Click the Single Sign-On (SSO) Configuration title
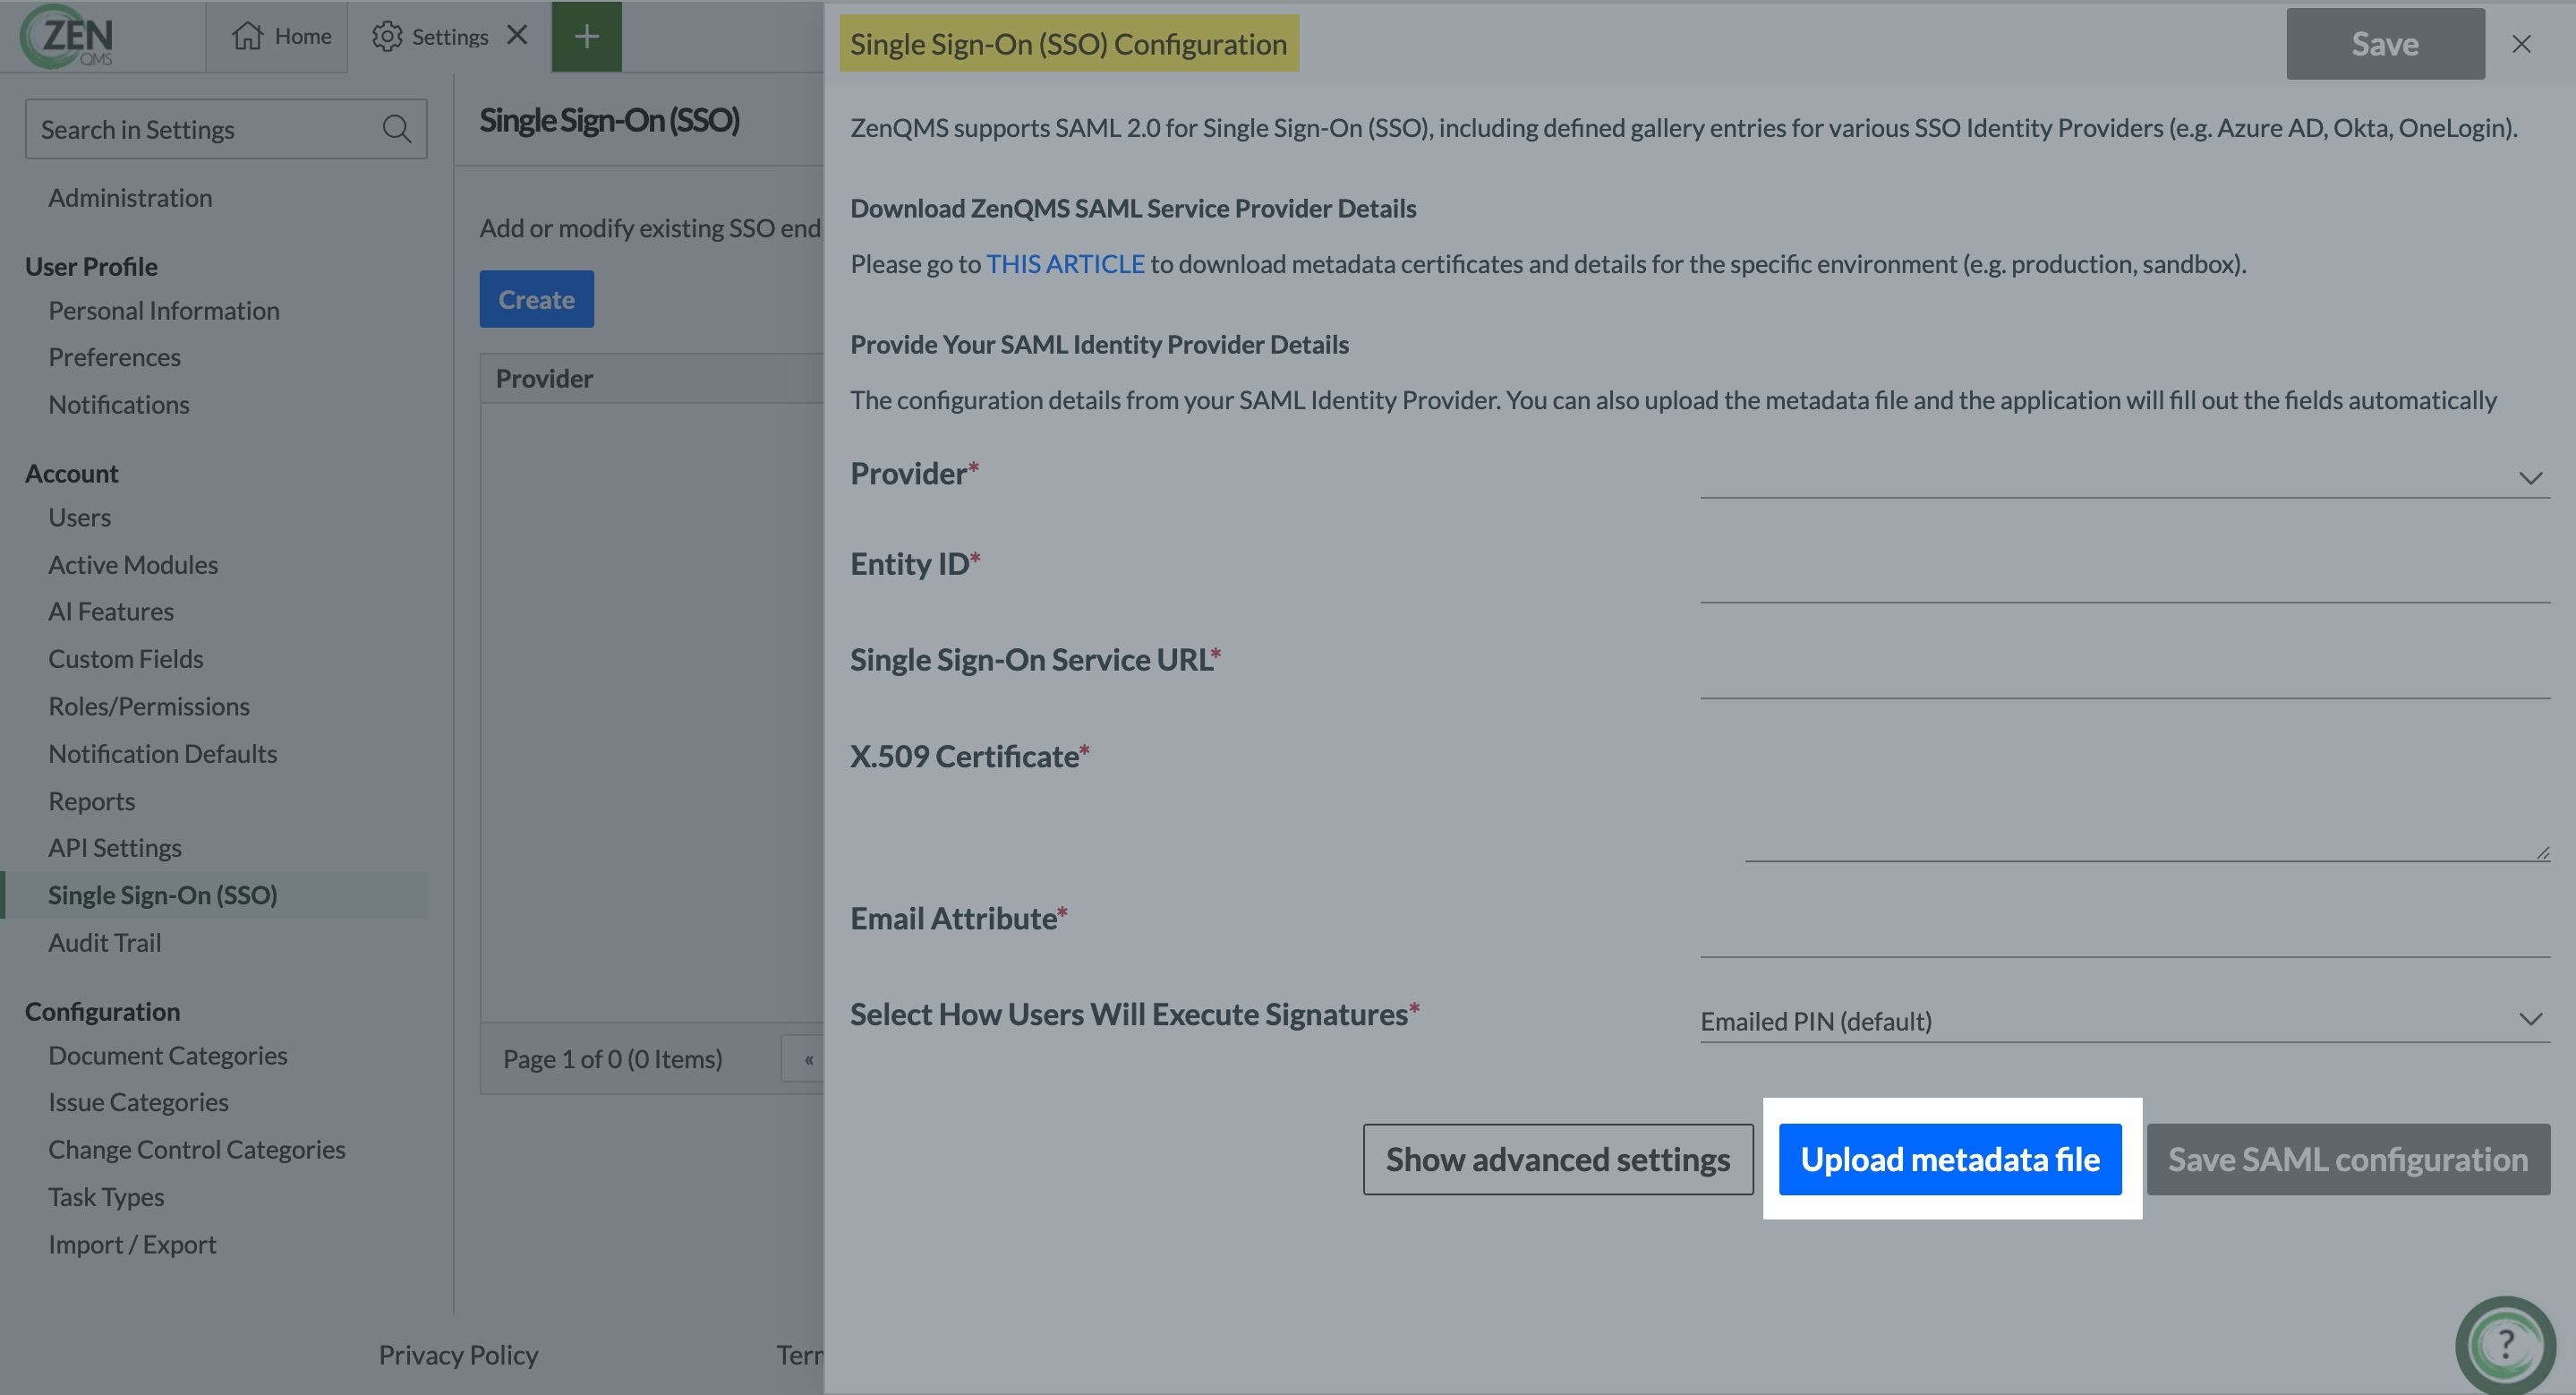The width and height of the screenshot is (2576, 1395). point(1068,44)
